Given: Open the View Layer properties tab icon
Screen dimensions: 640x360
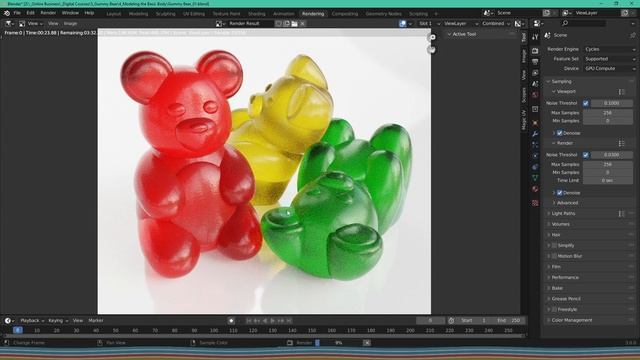Looking at the screenshot, I should click(x=535, y=73).
